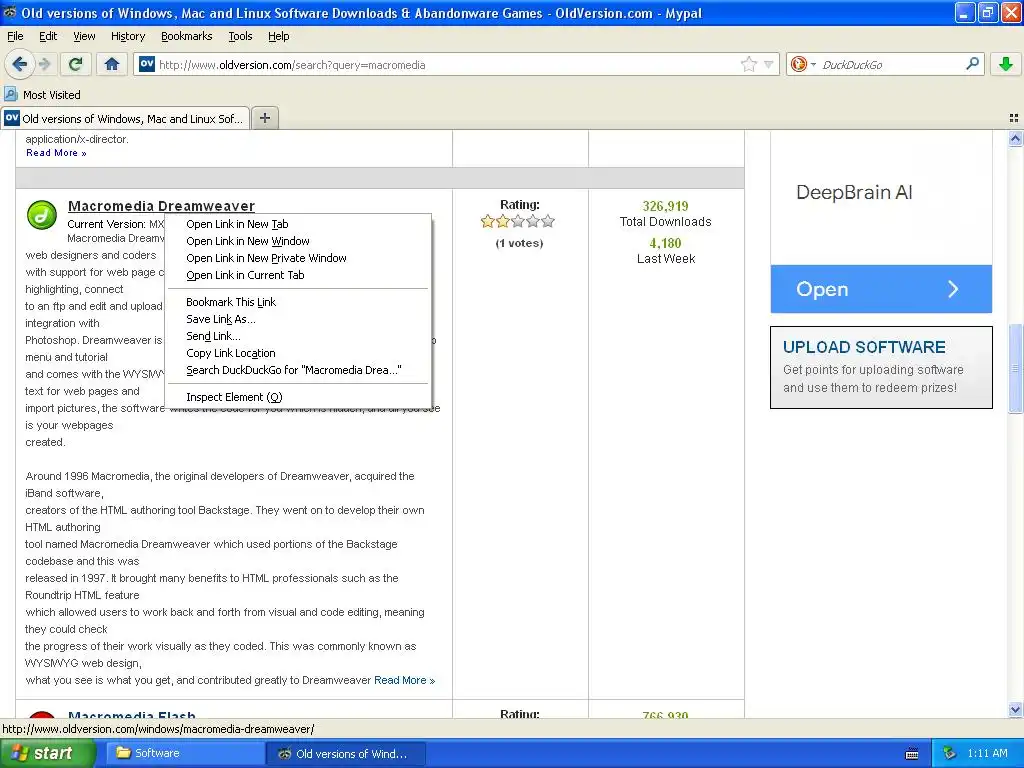1024x768 pixels.
Task: Click the first rating star
Action: point(487,221)
